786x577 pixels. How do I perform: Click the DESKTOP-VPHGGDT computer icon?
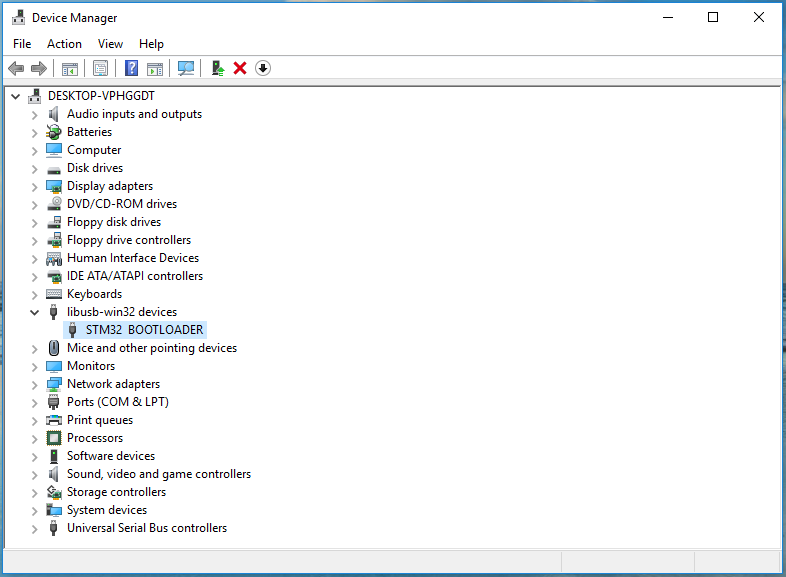[x=35, y=96]
